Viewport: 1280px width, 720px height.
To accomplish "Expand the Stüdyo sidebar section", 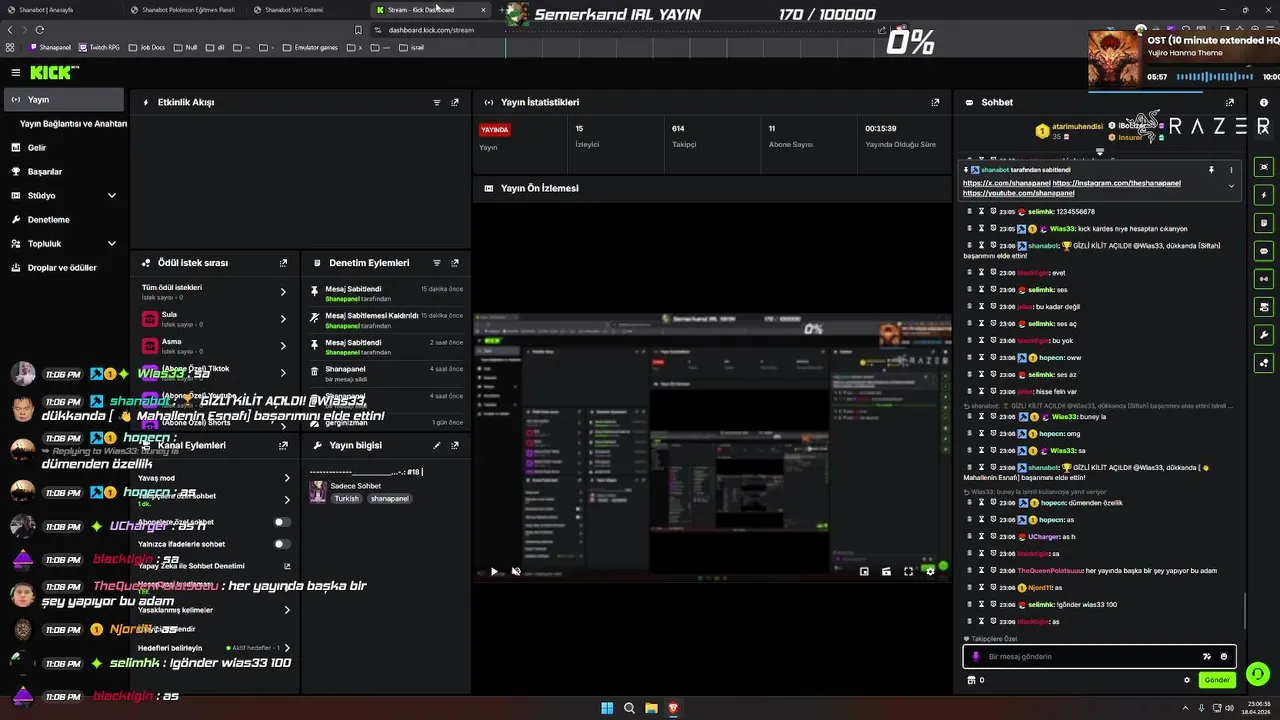I will 112,196.
